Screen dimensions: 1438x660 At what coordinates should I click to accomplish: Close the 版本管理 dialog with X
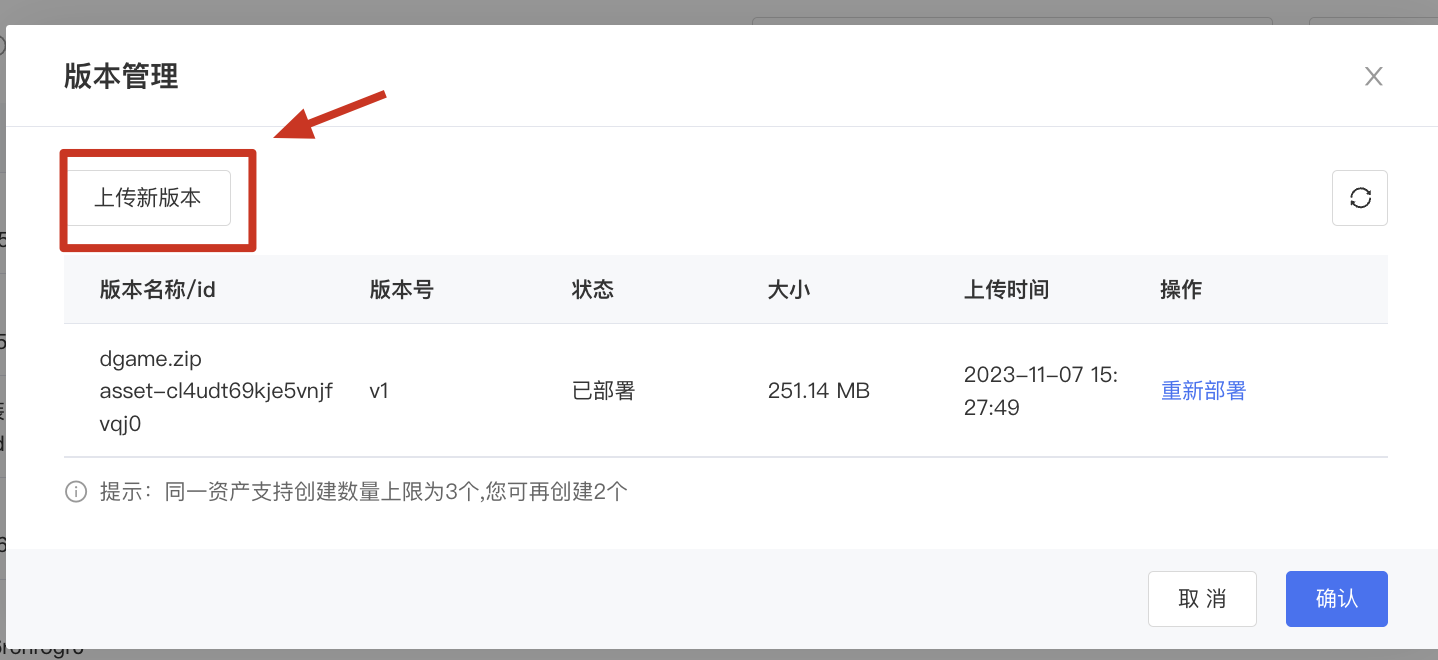(x=1374, y=76)
